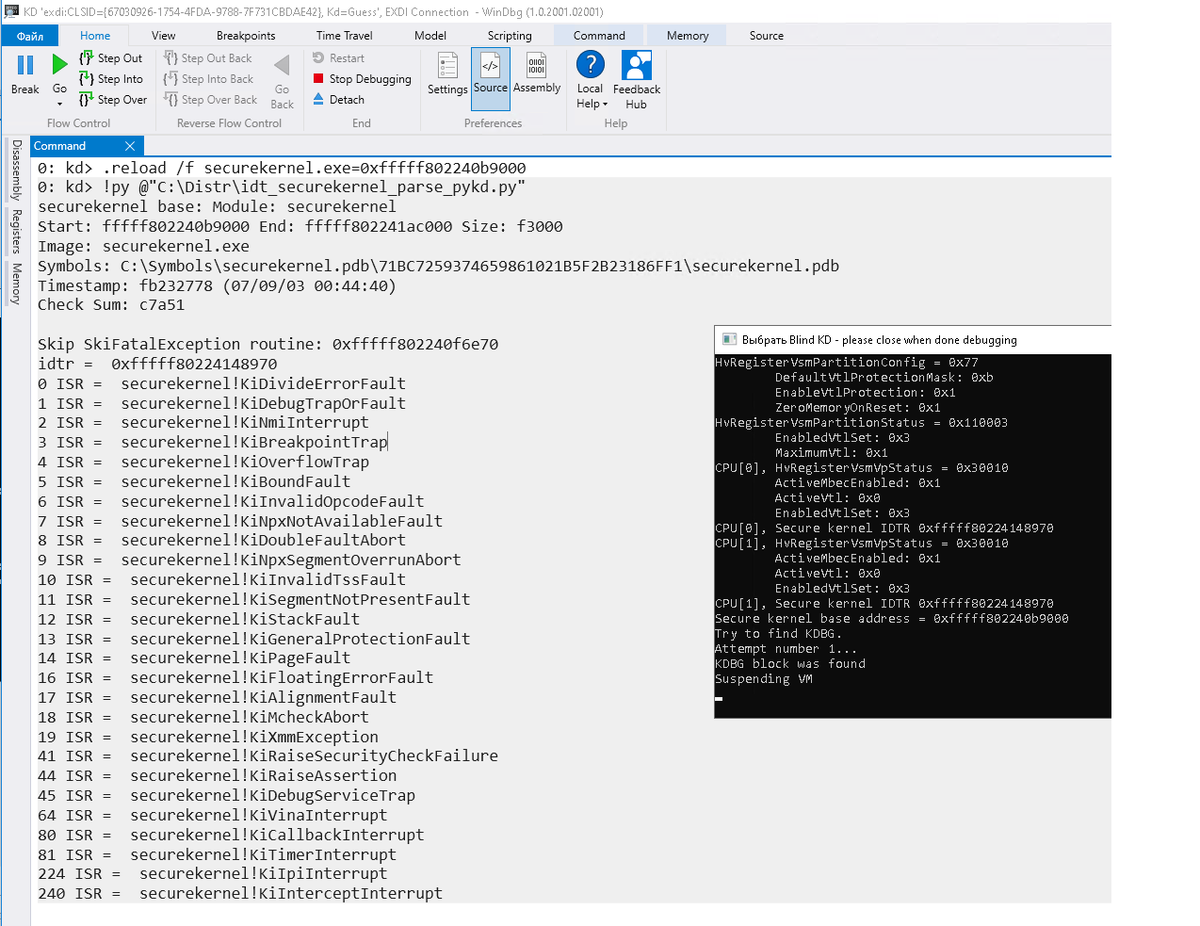Switch to the Home ribbon tab

pos(95,36)
